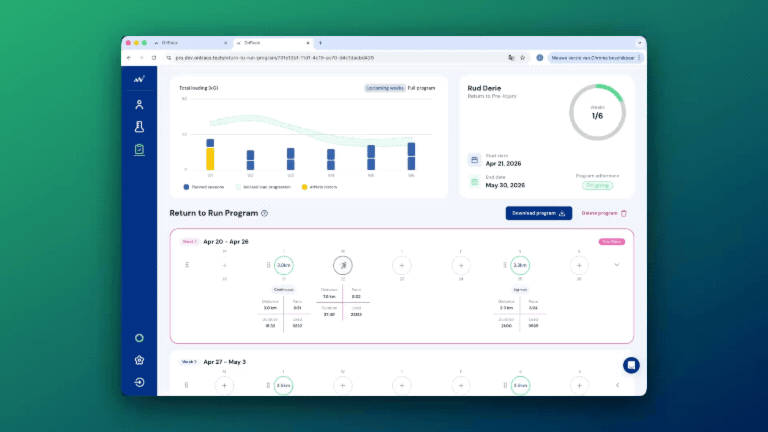Click the trash icon next to Delete program
The width and height of the screenshot is (768, 432).
(x=624, y=213)
